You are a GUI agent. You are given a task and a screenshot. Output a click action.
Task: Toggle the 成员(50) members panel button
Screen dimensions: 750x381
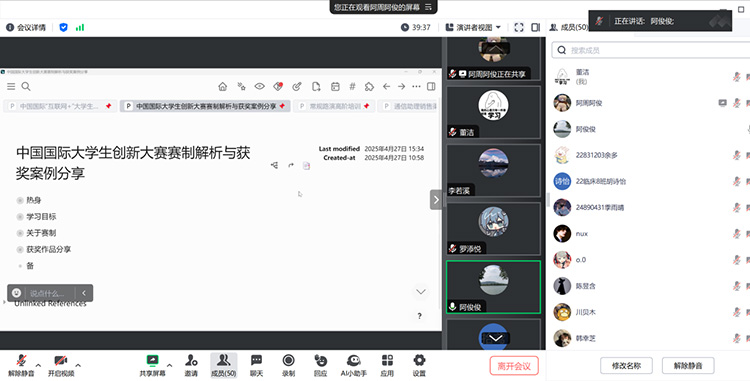(223, 366)
